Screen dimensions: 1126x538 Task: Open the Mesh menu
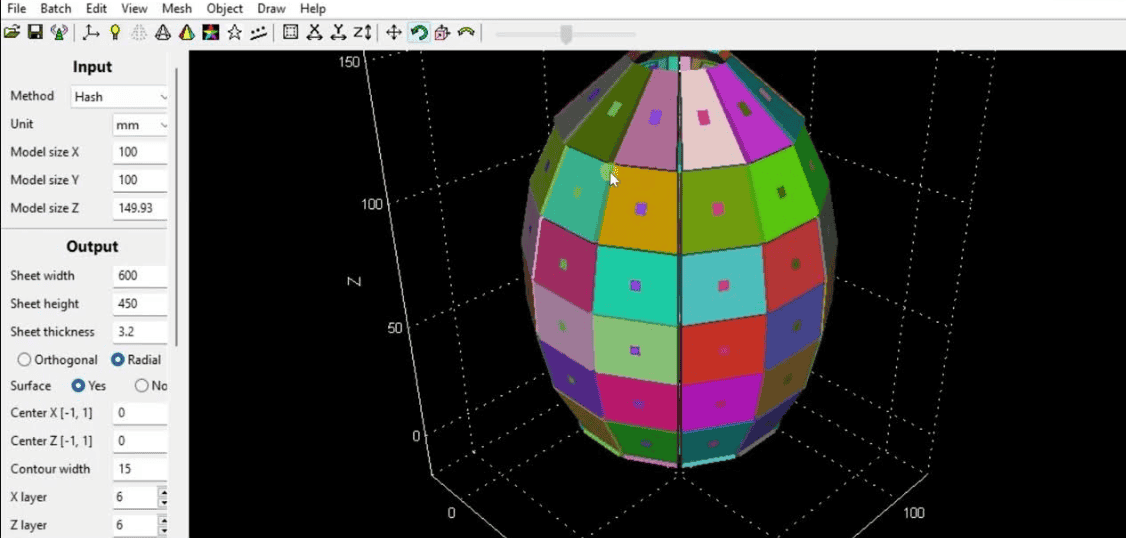coord(177,9)
